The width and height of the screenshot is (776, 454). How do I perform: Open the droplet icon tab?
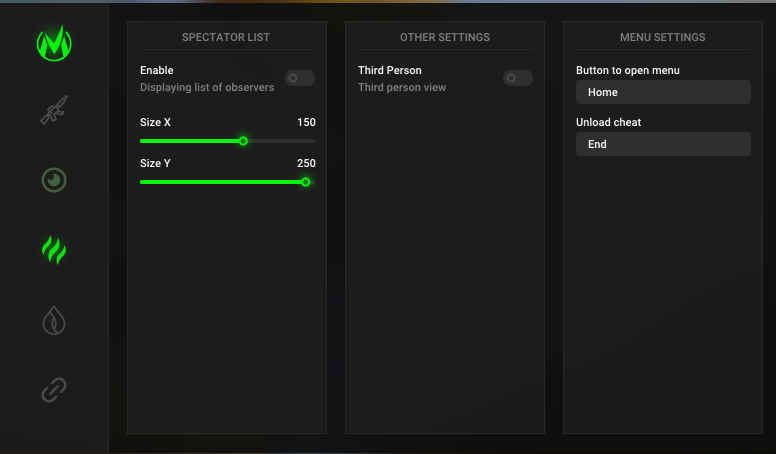click(x=54, y=320)
